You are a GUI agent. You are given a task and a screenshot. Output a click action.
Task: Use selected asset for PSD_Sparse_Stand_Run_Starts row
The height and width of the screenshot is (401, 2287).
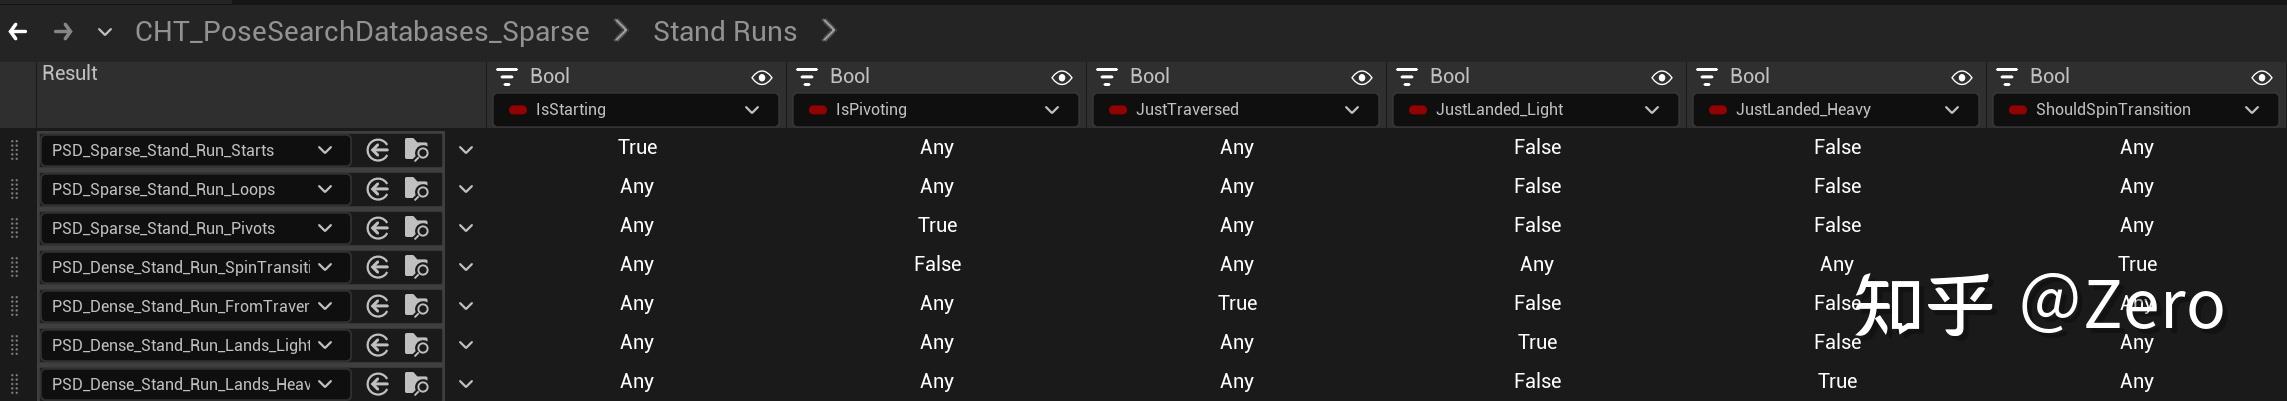click(377, 151)
